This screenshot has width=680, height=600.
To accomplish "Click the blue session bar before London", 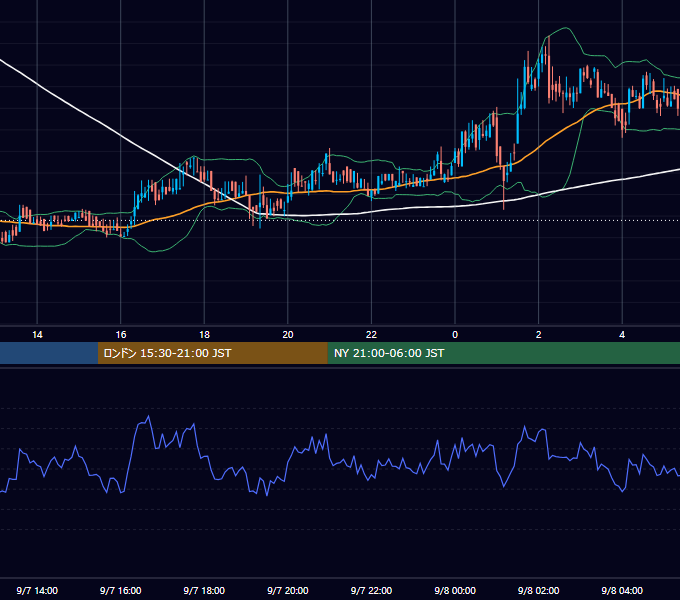I will [x=49, y=353].
